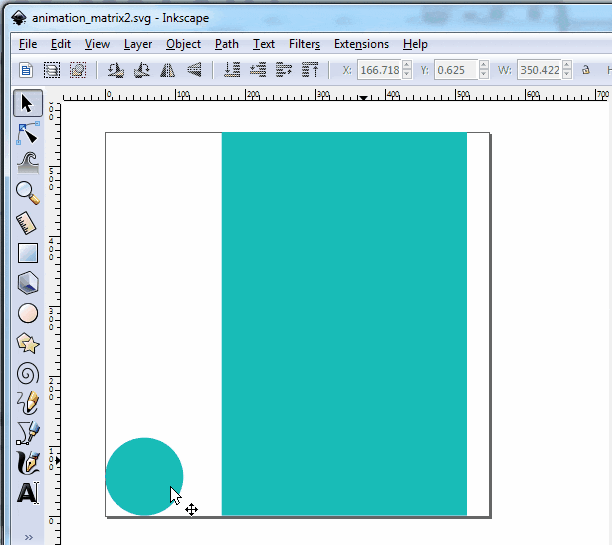Flip selection vertically
The image size is (612, 545).
tap(194, 70)
